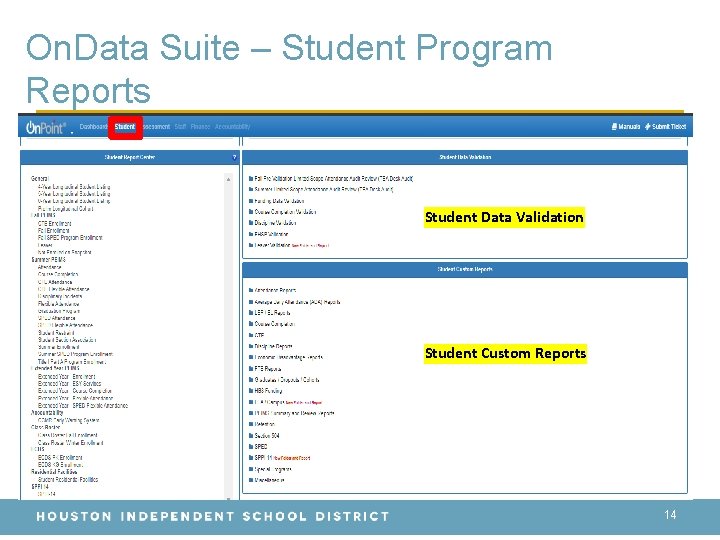Open the Funding Data Validation folder icon
The image size is (720, 540).
251,201
